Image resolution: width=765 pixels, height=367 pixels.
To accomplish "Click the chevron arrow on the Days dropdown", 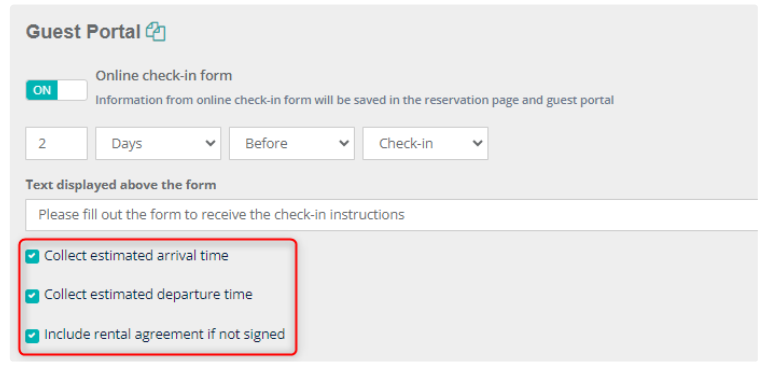I will [210, 143].
